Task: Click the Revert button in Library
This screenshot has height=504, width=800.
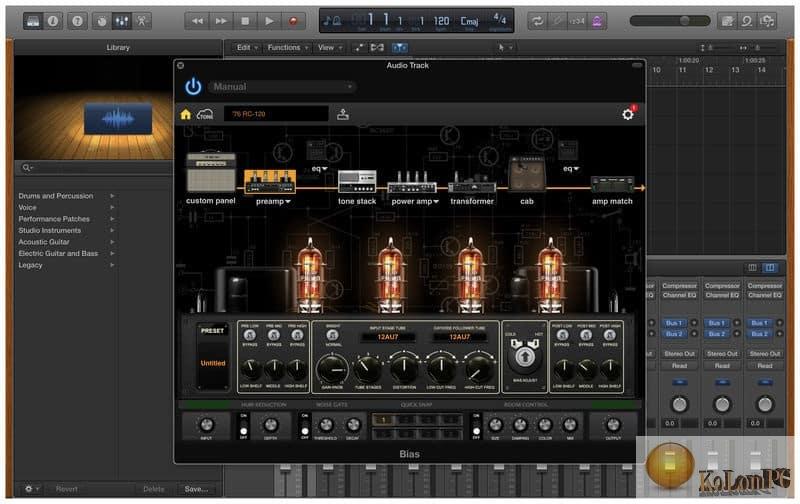Action: pos(67,489)
